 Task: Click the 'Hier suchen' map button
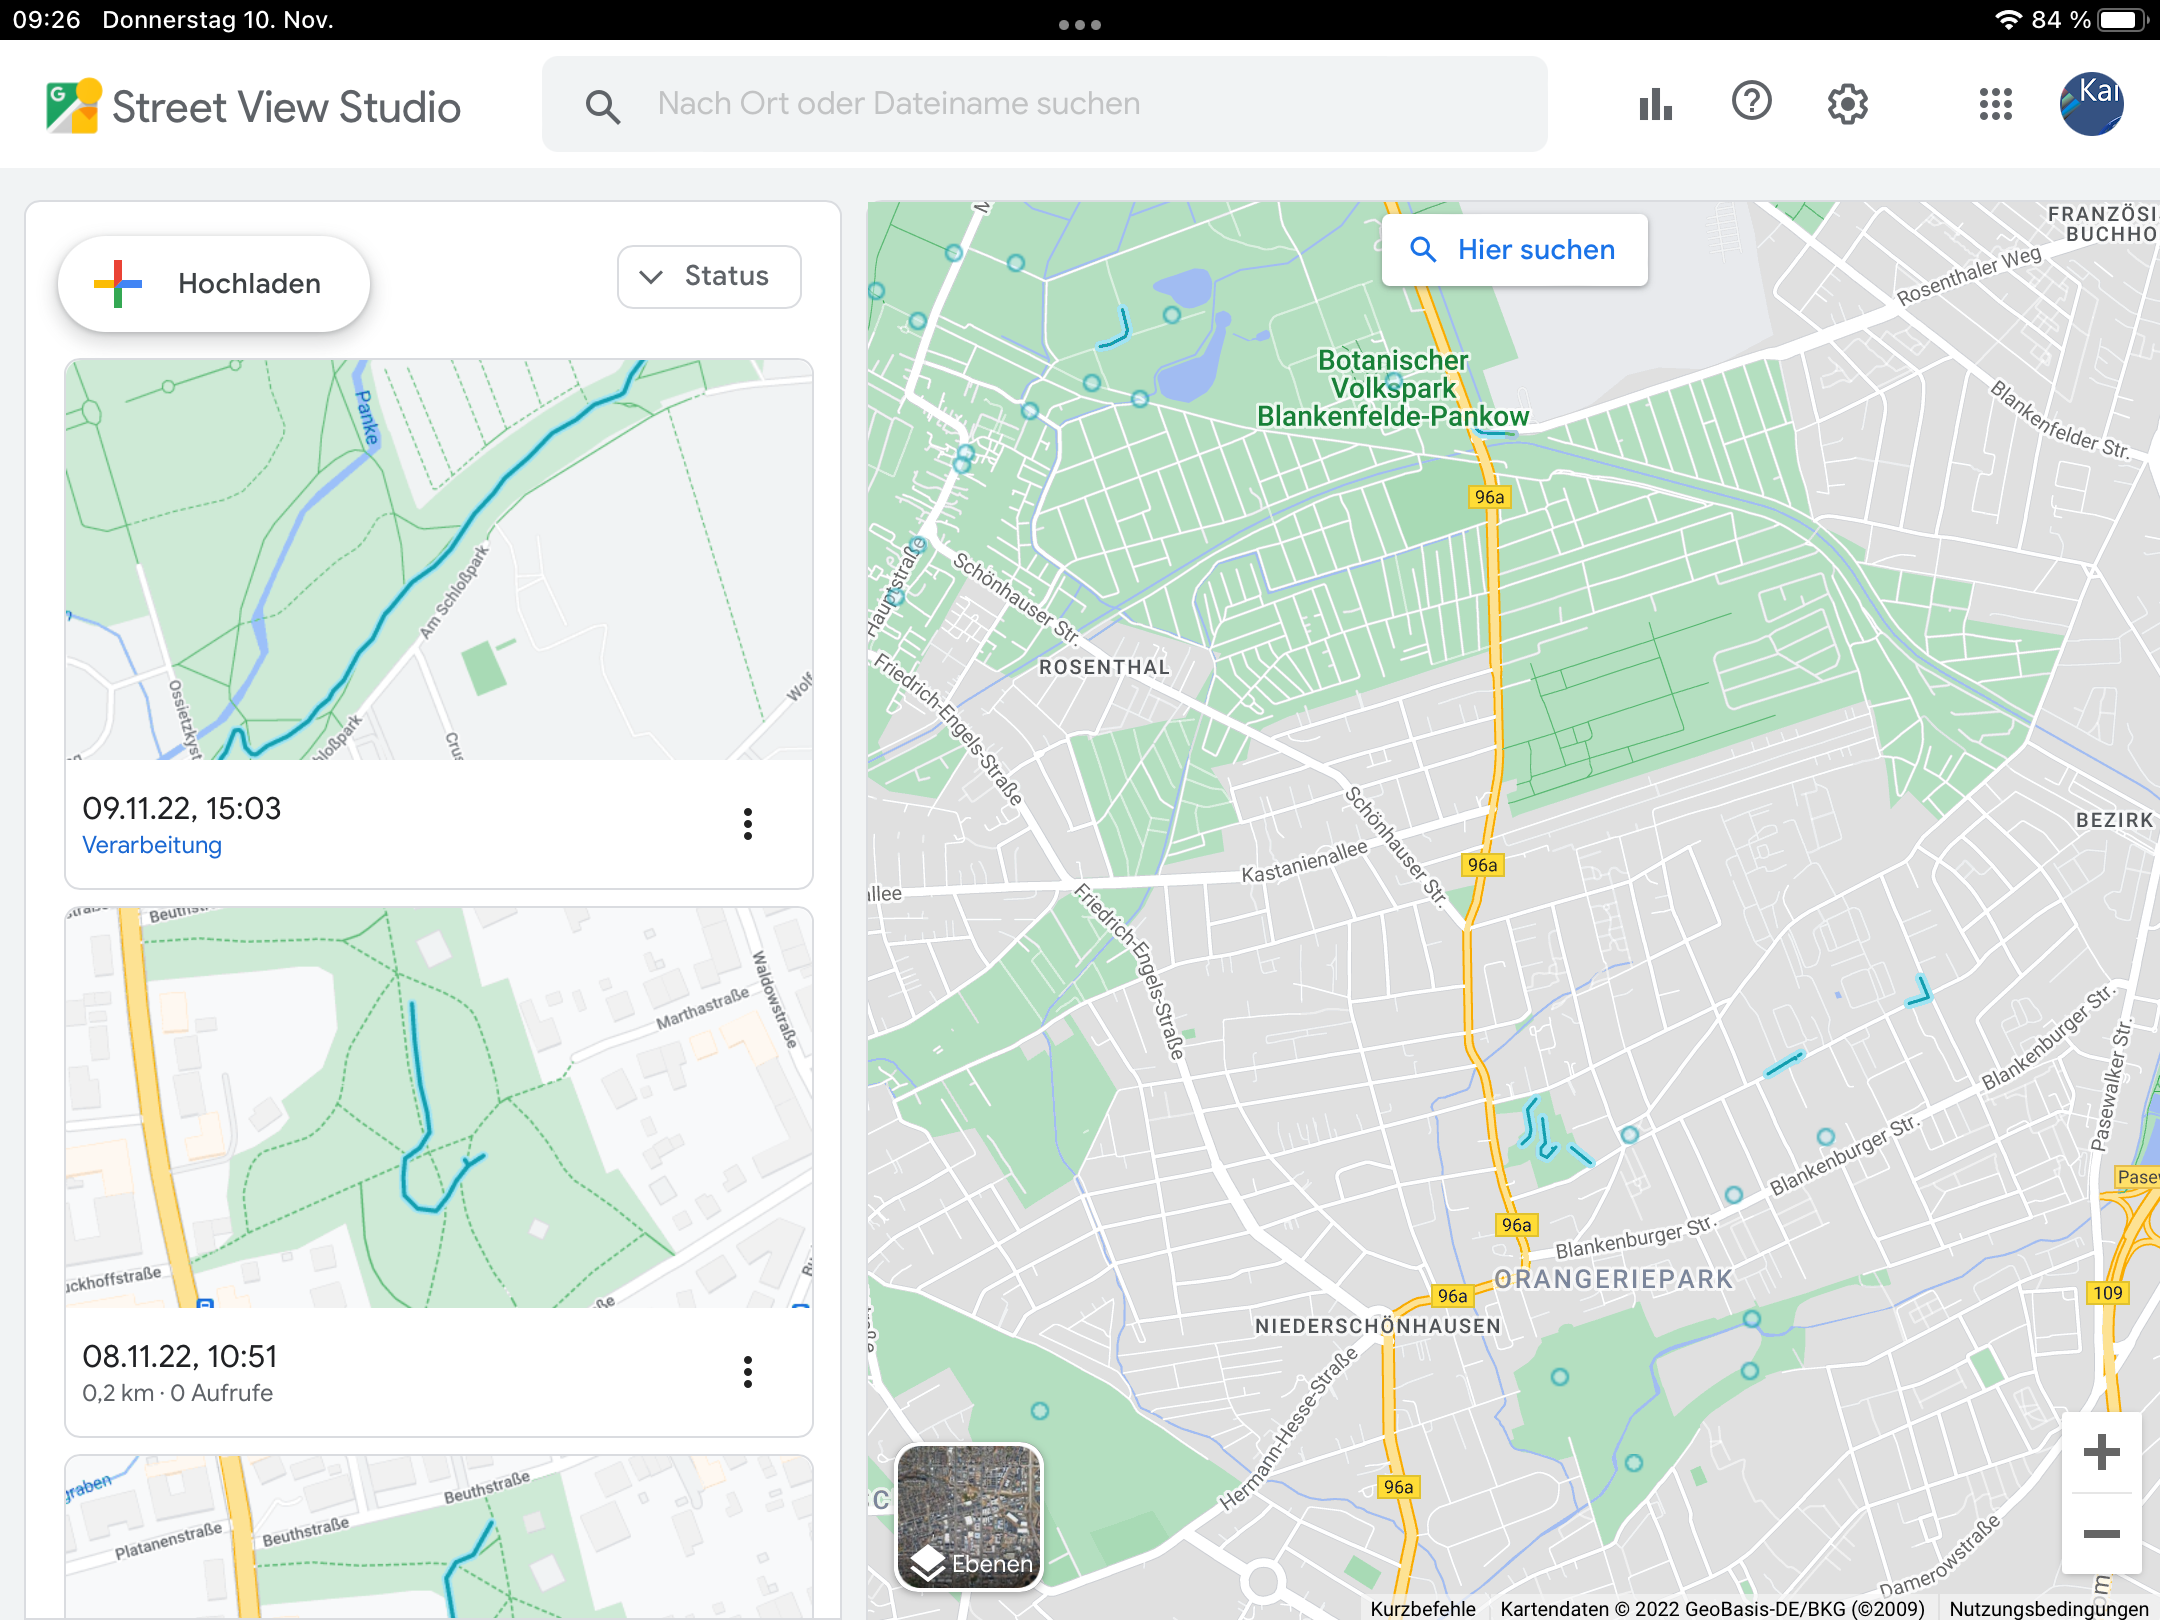point(1514,250)
